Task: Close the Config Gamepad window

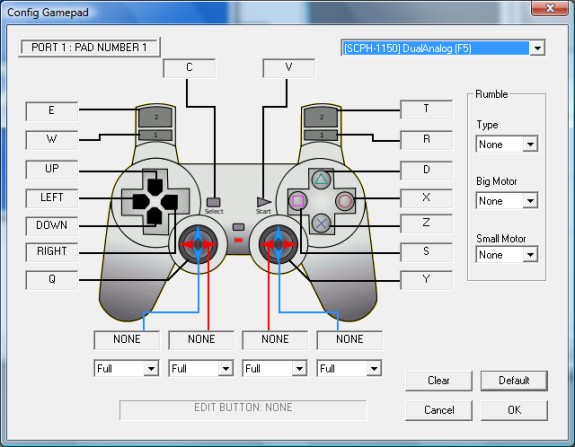Action: (550, 9)
